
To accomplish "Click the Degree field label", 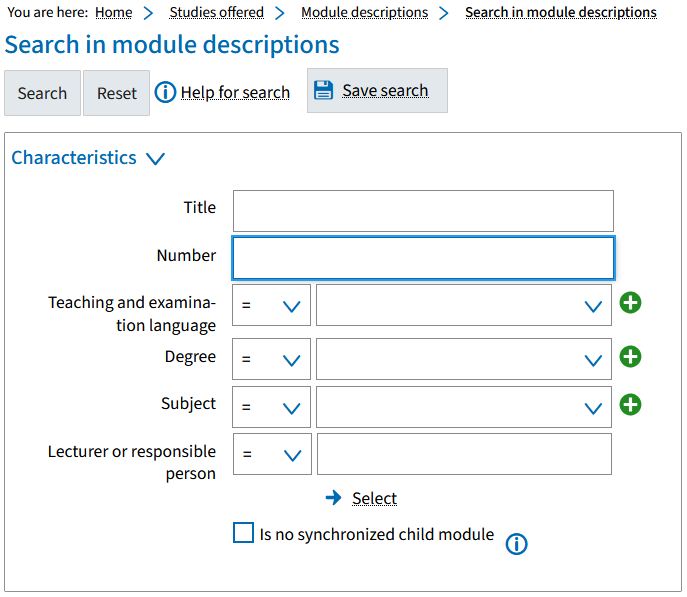I will click(190, 357).
